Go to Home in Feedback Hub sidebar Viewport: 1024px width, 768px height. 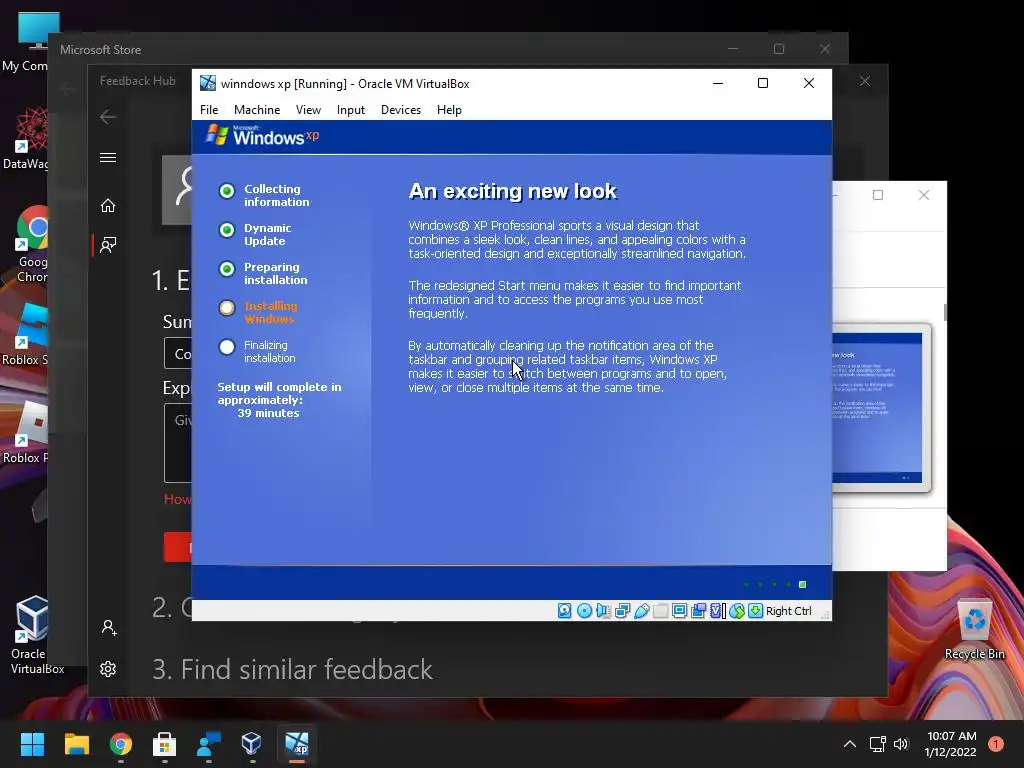click(x=108, y=206)
